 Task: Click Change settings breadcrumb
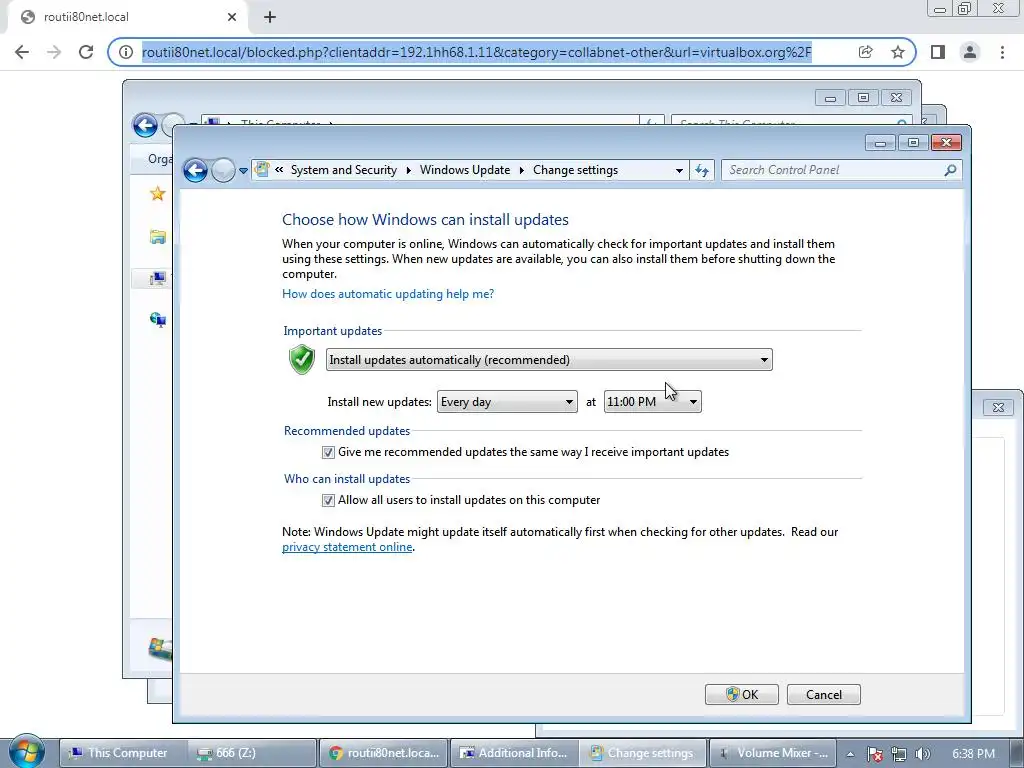(575, 170)
